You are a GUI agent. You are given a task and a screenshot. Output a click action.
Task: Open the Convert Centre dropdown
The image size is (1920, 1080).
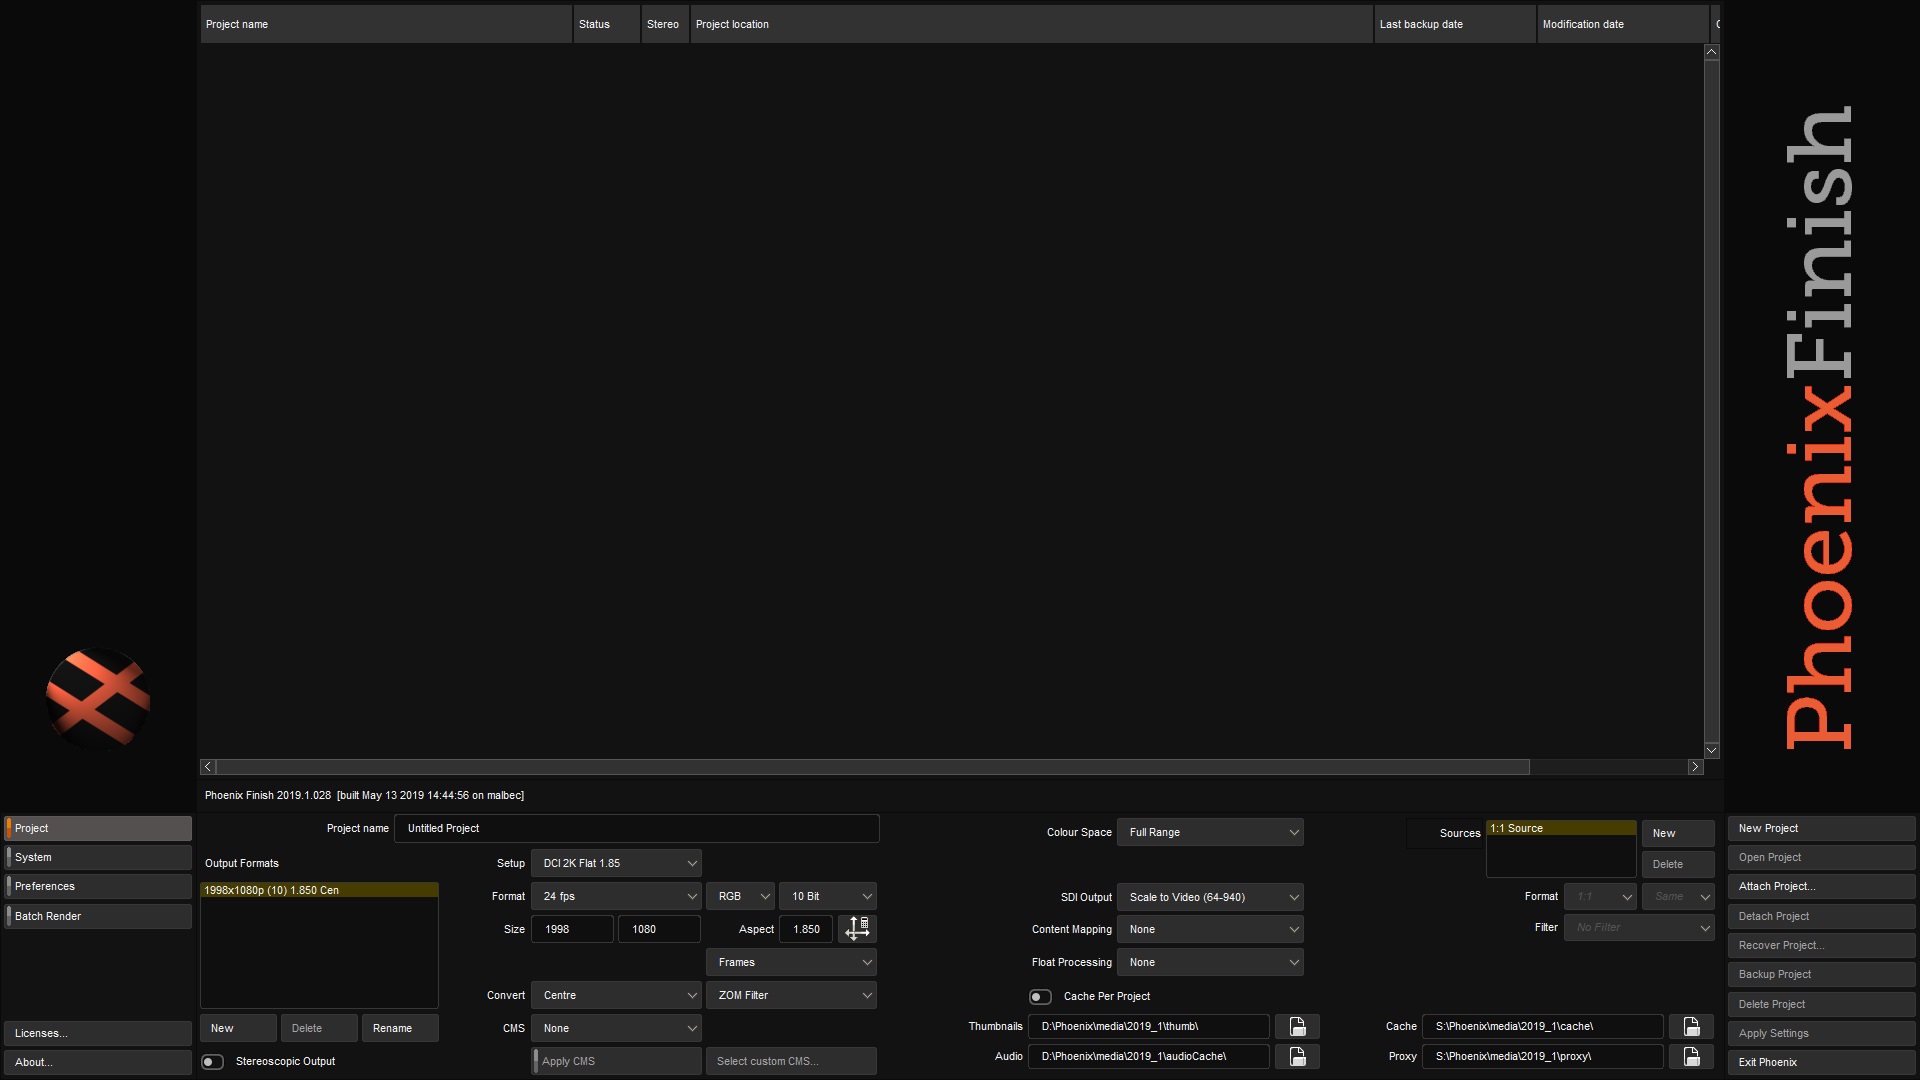(x=616, y=995)
